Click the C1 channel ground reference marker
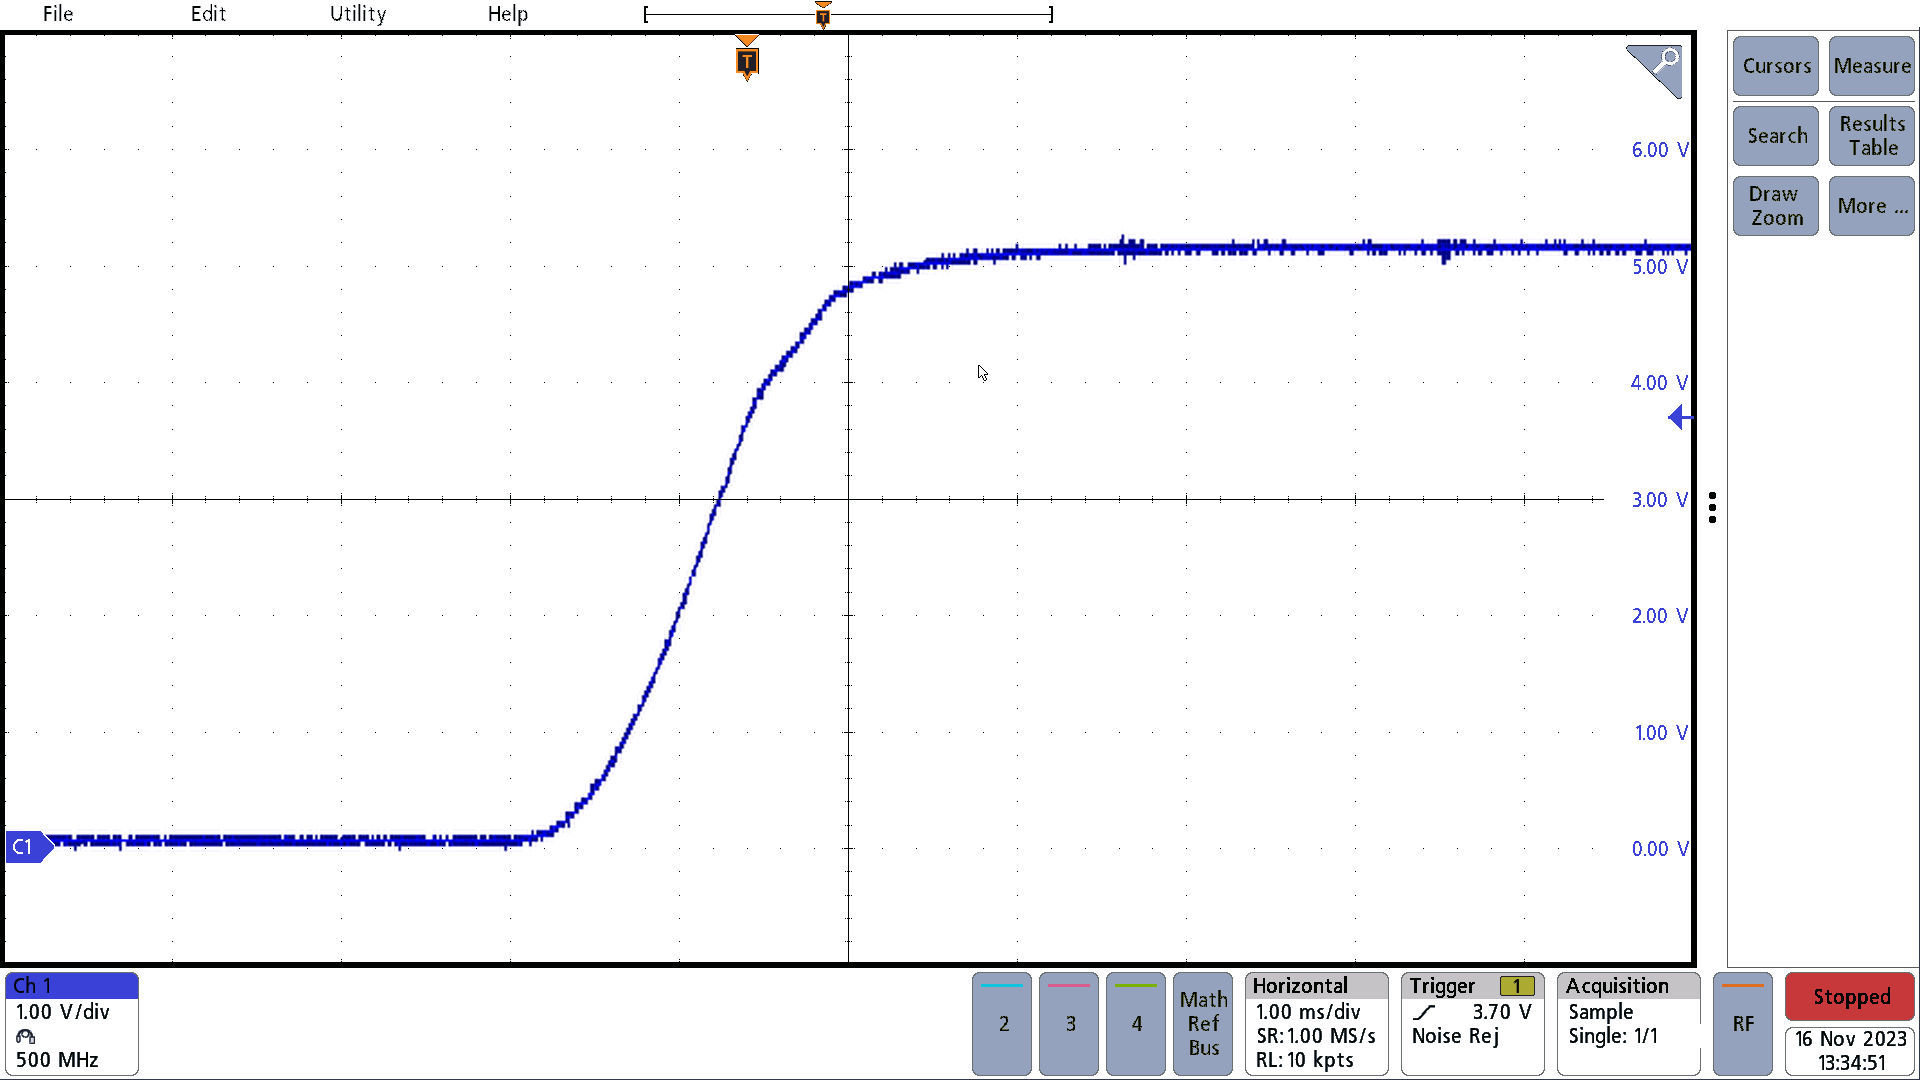Screen dimensions: 1920x1080 coord(27,847)
